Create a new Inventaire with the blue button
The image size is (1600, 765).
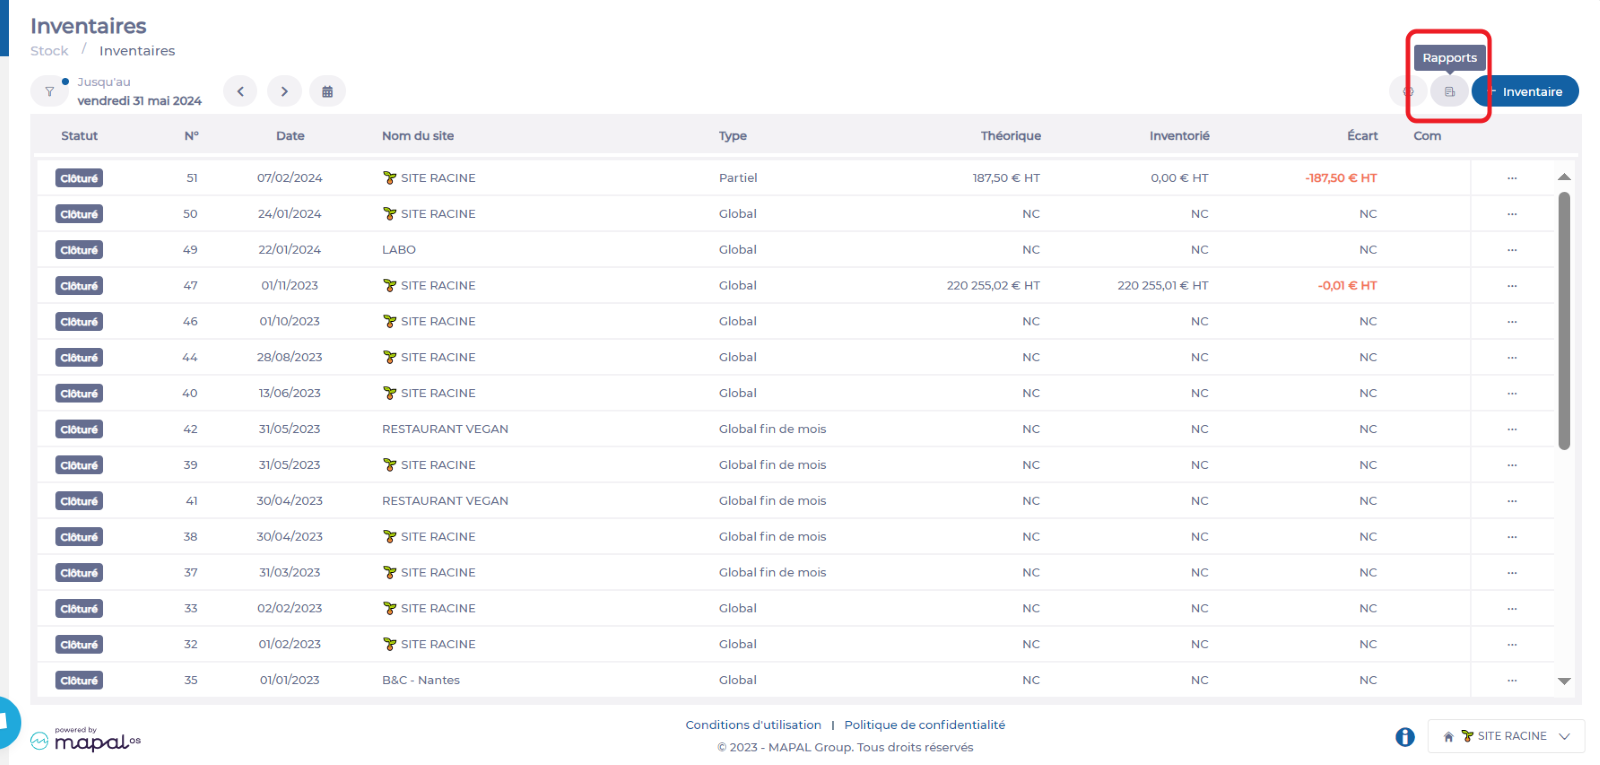[1525, 91]
